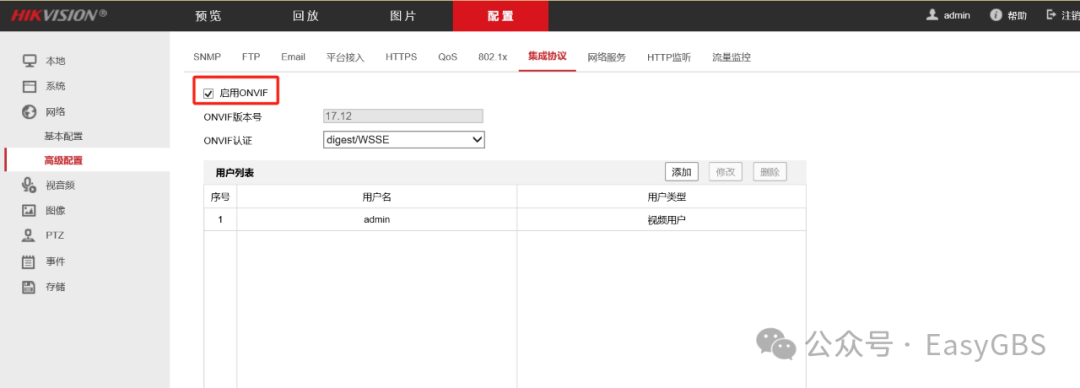Click the 注销 logout icon in header
This screenshot has width=1080, height=388.
[1050, 14]
